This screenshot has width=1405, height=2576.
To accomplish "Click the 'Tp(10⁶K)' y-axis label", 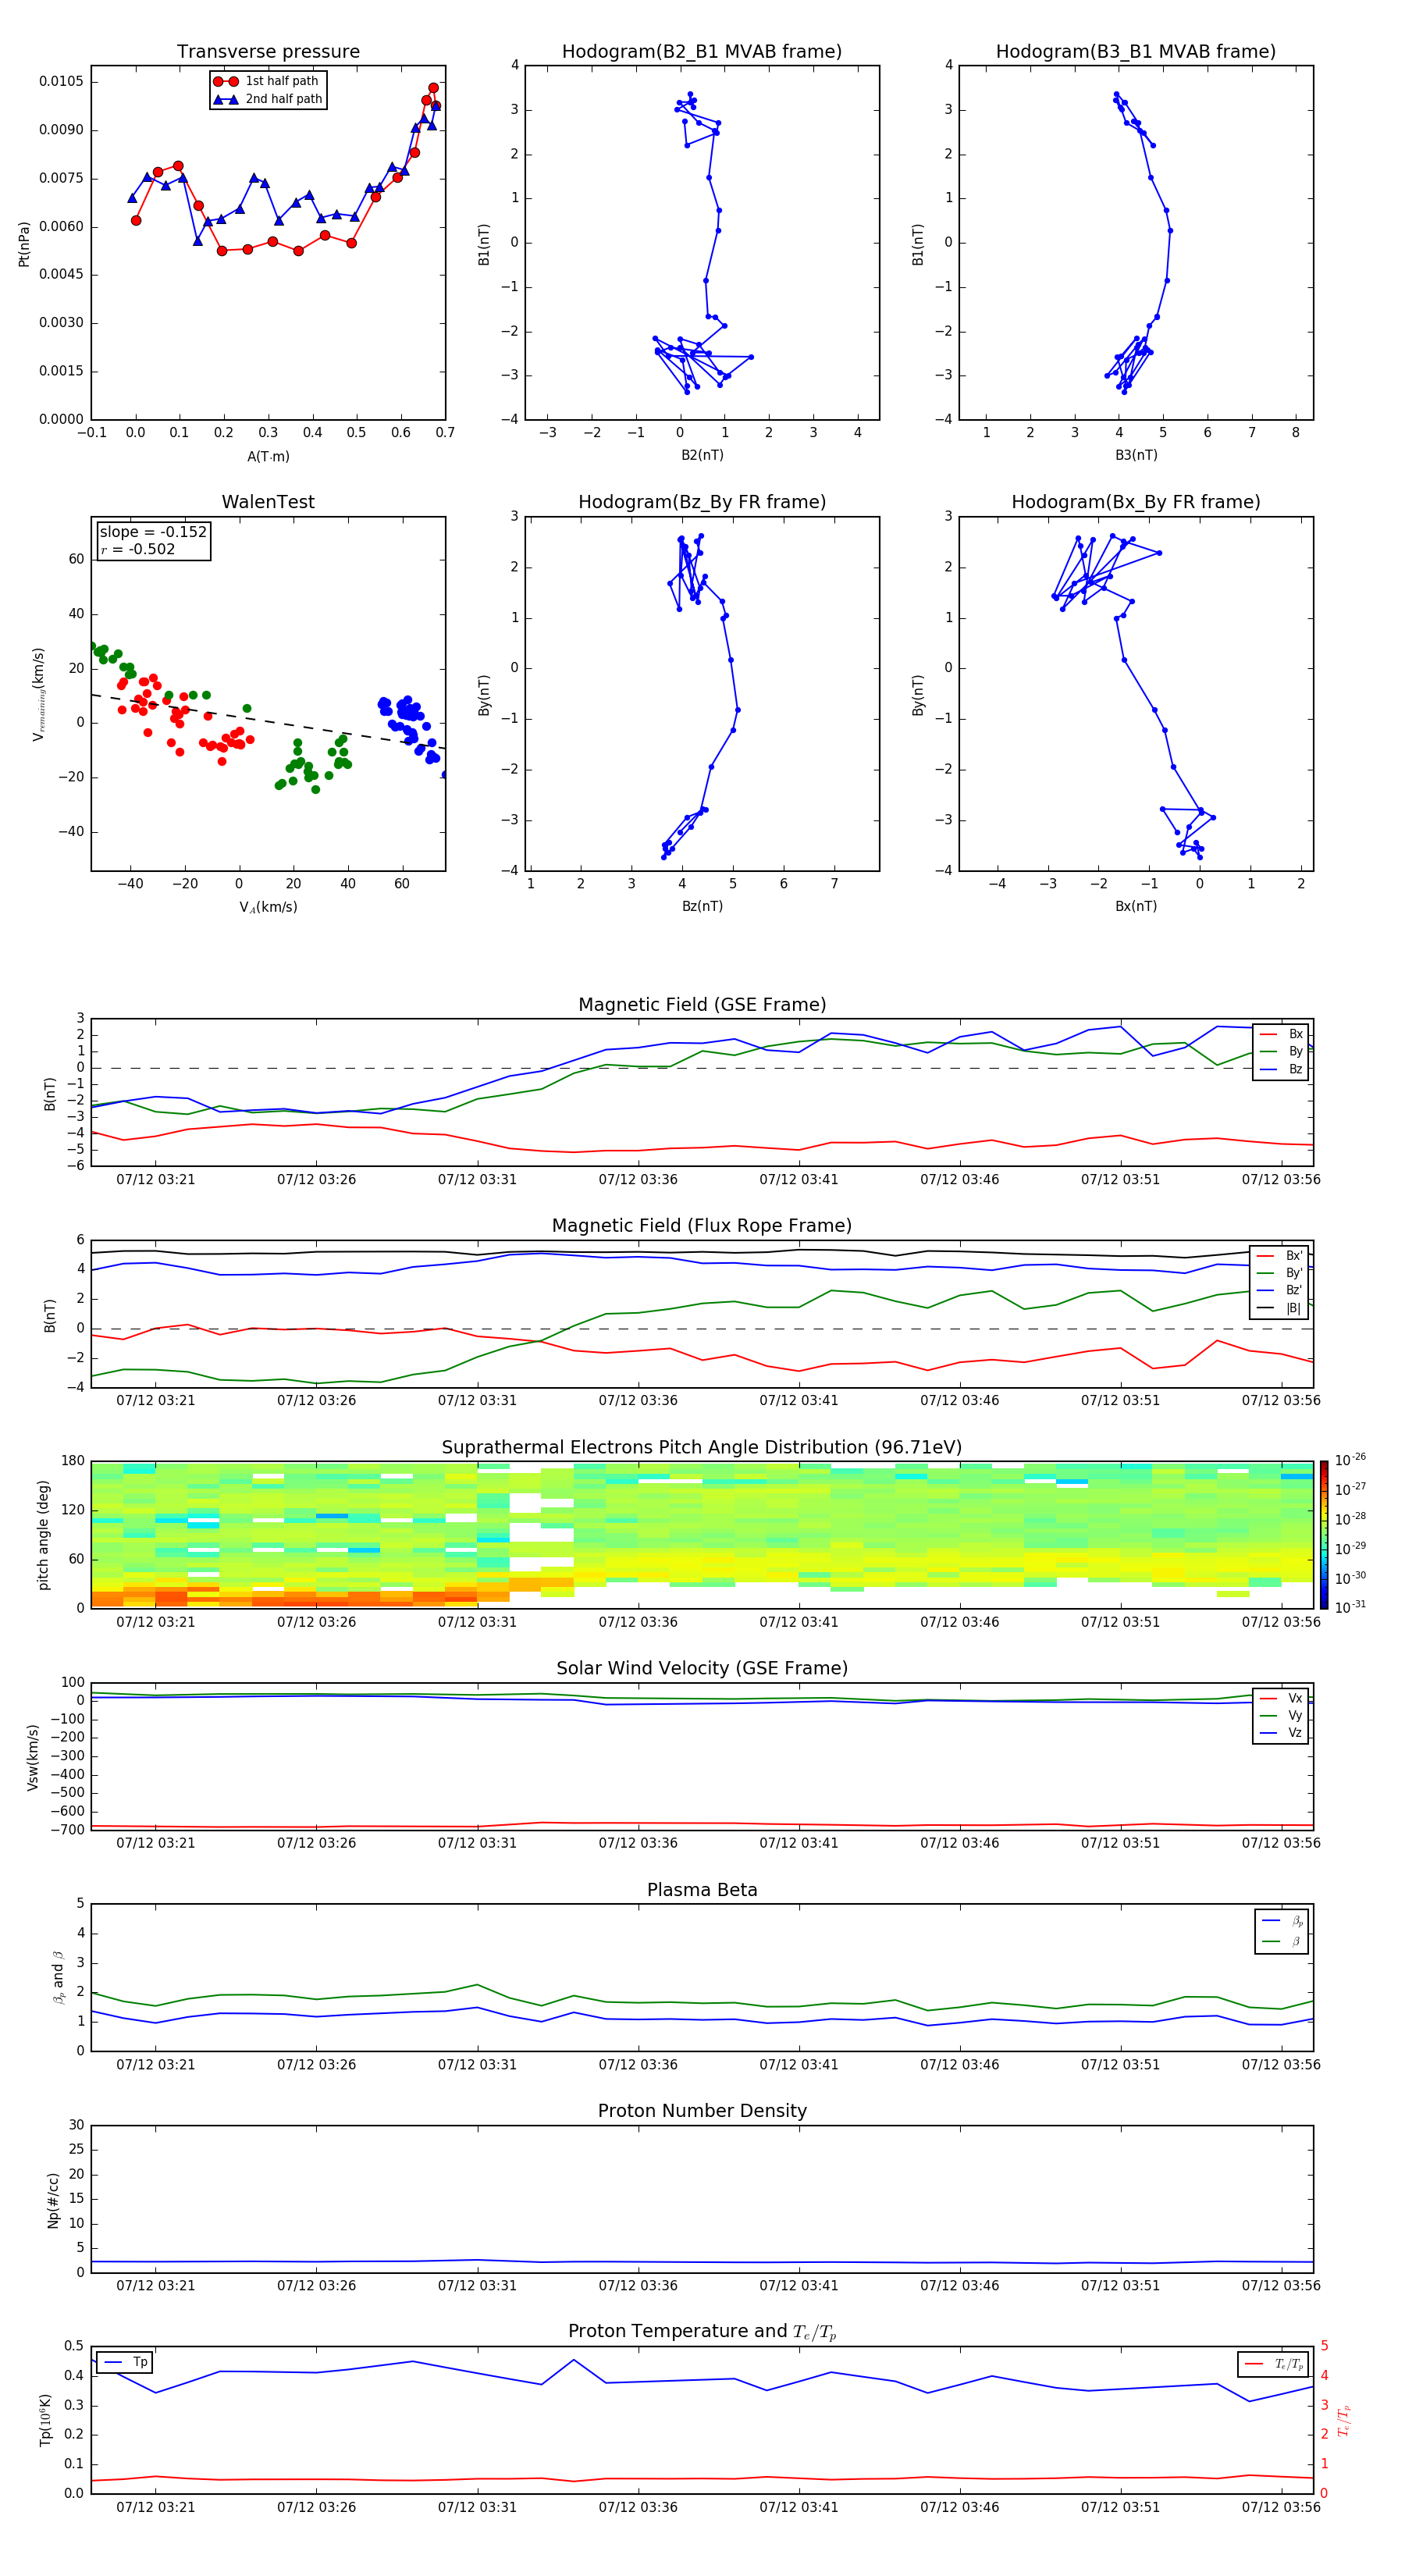I will click(44, 2420).
